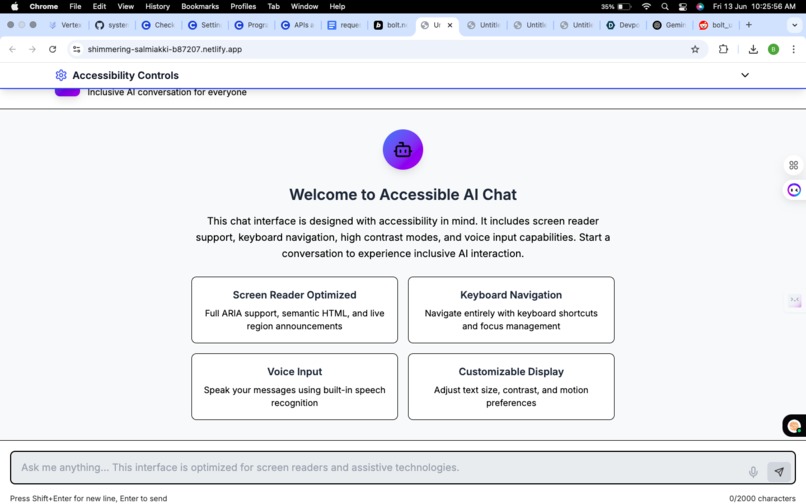Click the Wi-Fi status icon
Image resolution: width=806 pixels, height=504 pixels.
647,6
